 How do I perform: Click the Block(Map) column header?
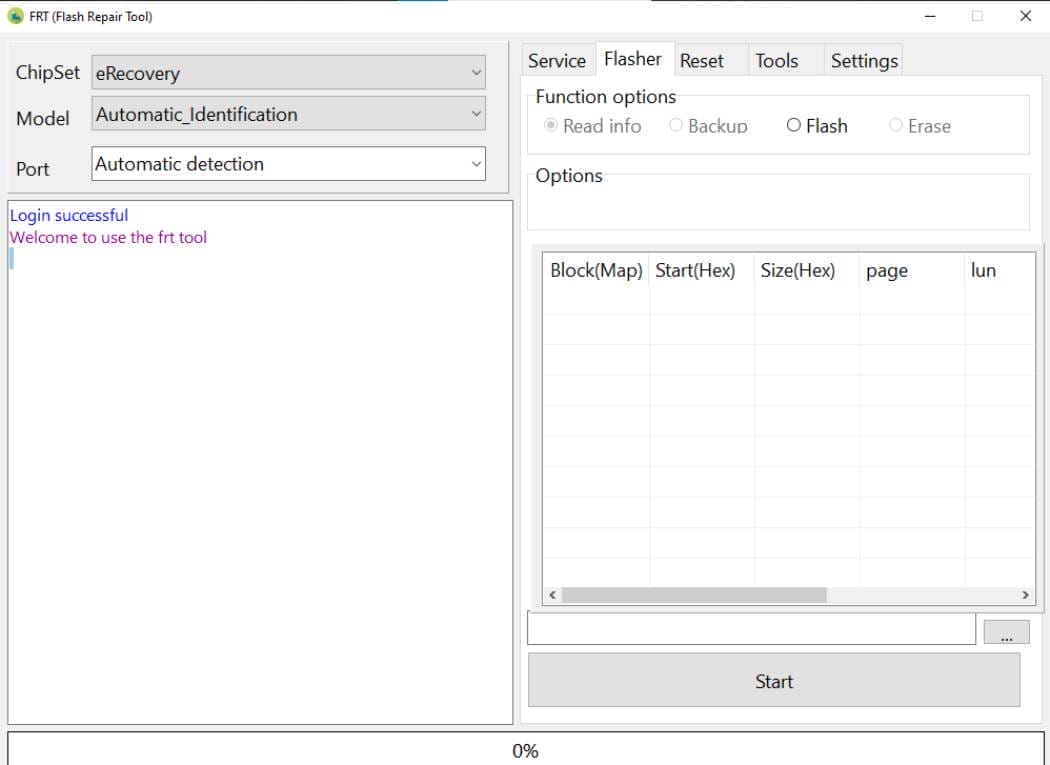(x=596, y=270)
